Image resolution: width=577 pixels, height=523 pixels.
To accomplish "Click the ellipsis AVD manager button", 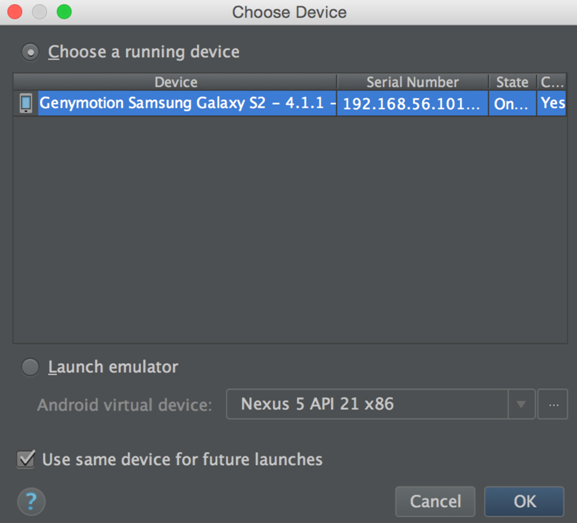I will tap(553, 404).
